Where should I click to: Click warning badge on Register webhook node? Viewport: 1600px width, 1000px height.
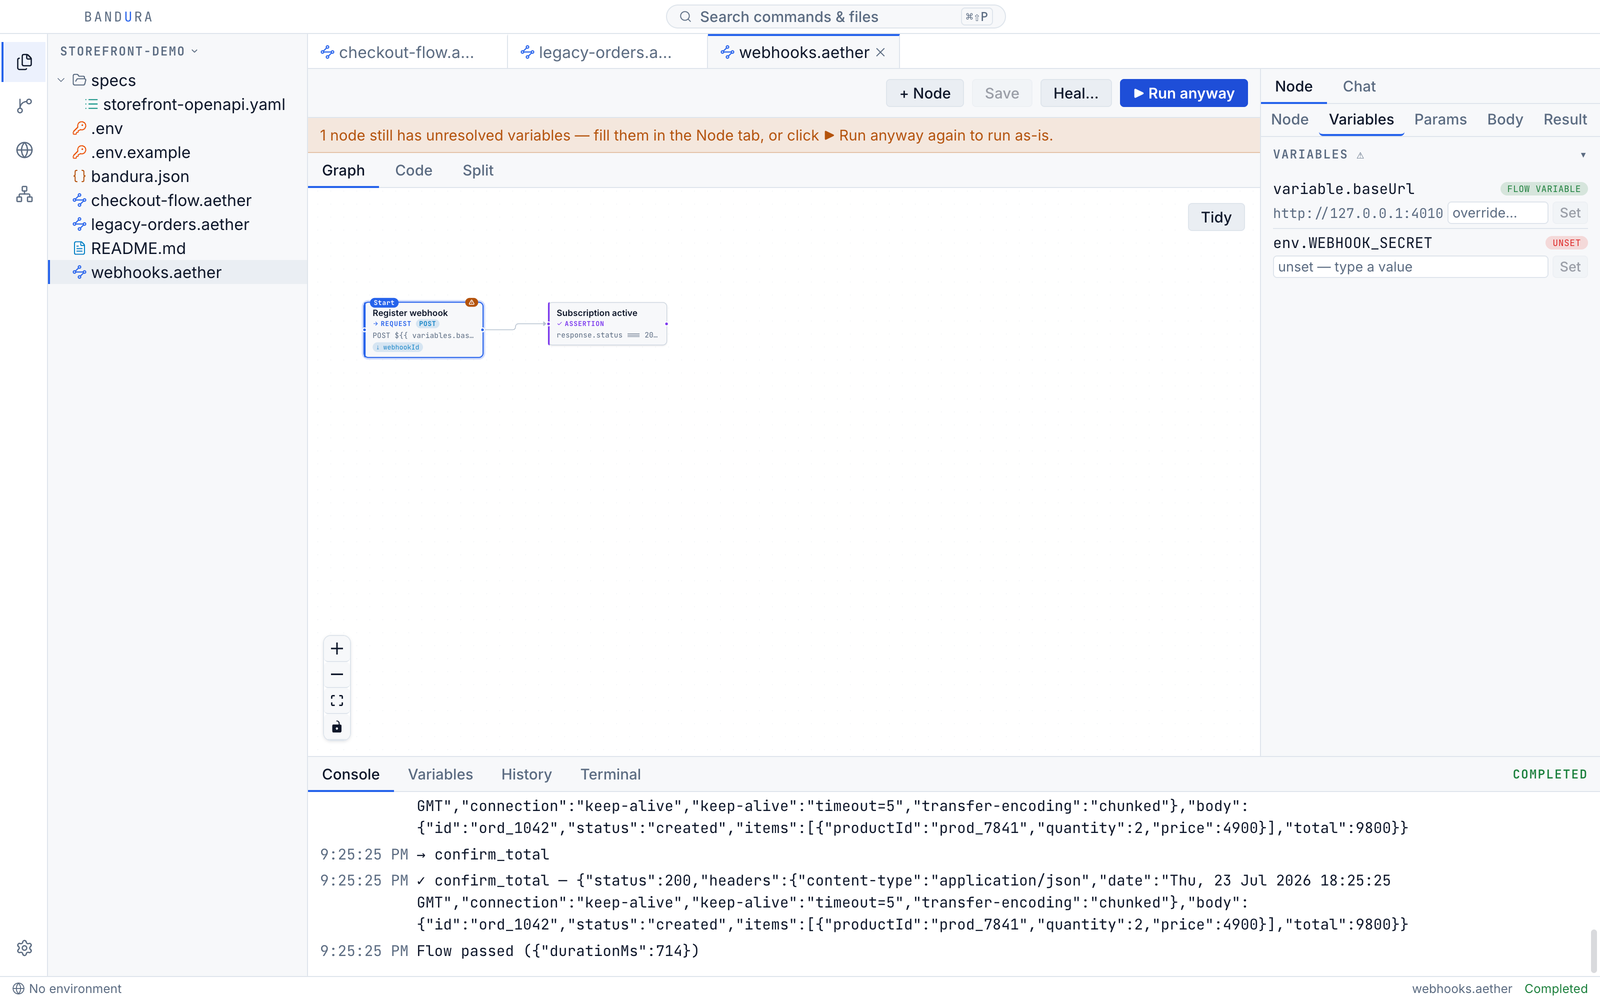pyautogui.click(x=471, y=302)
